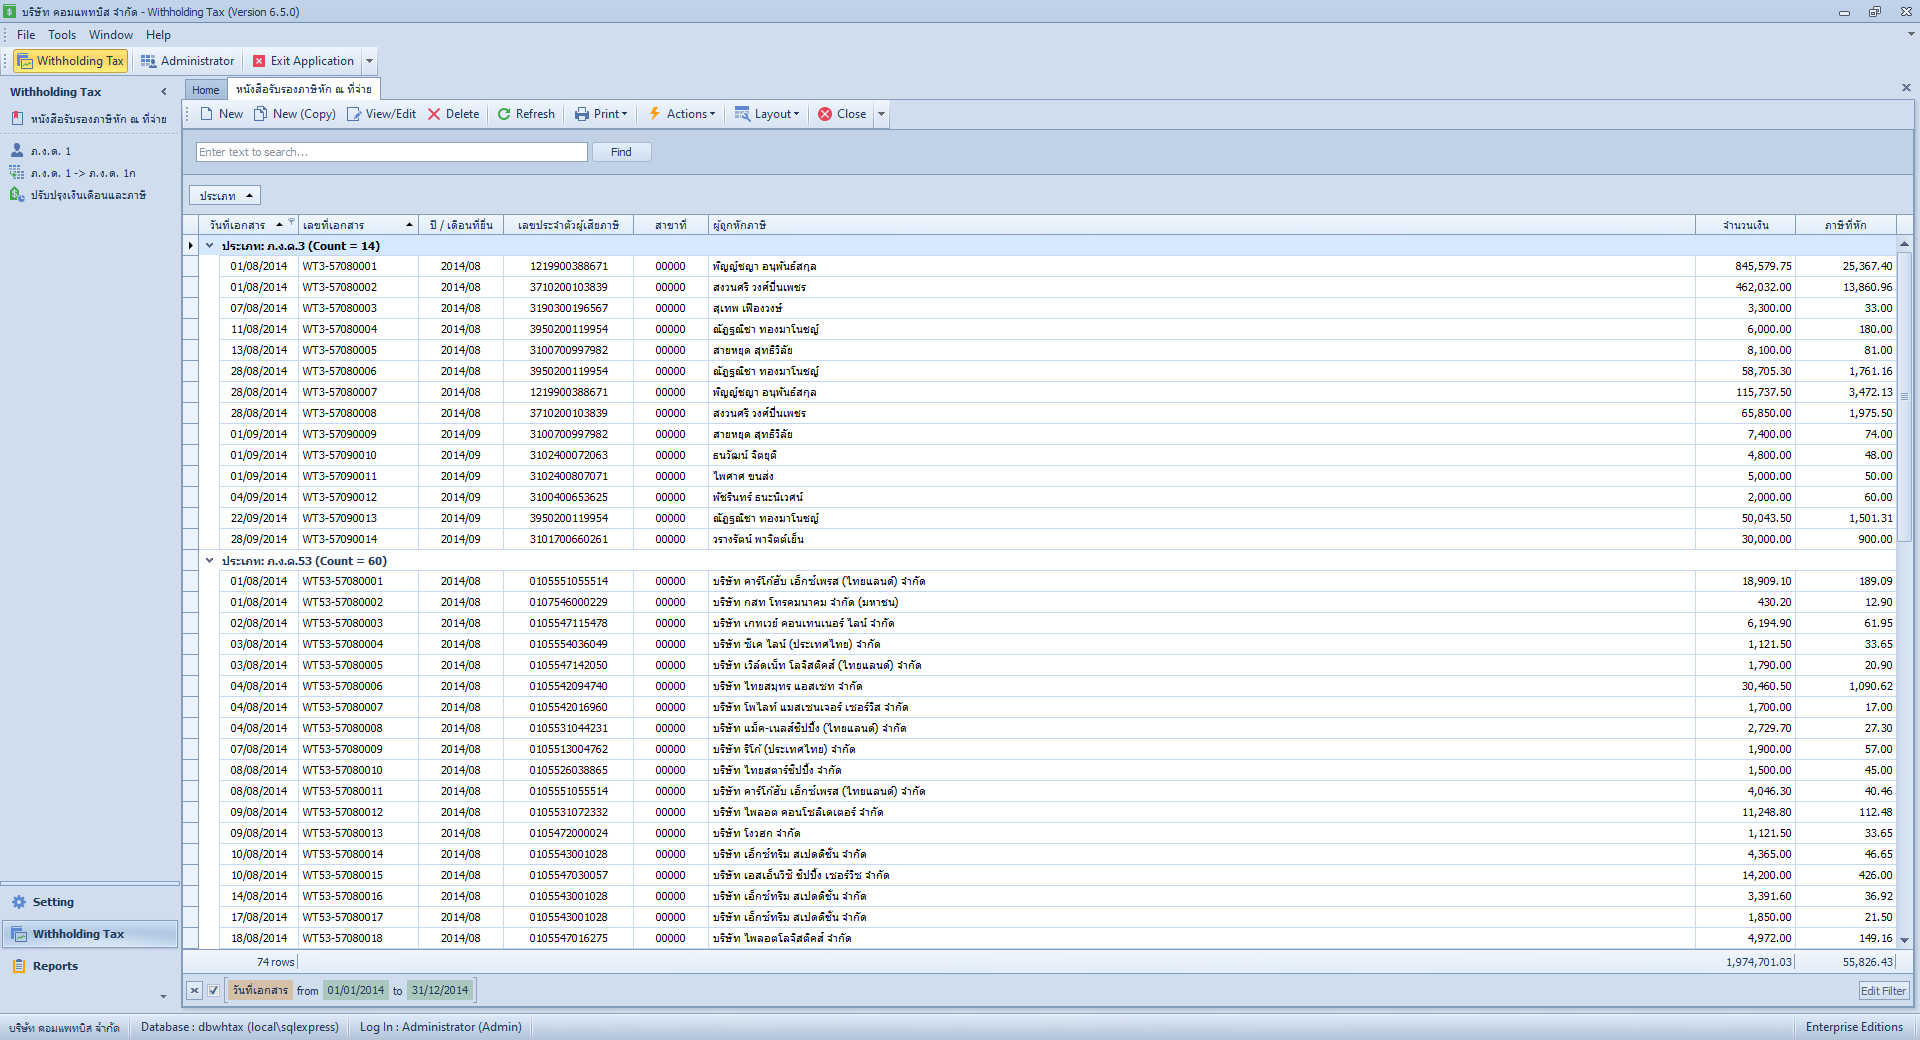Open the Help menu
Image resolution: width=1920 pixels, height=1040 pixels.
click(158, 35)
